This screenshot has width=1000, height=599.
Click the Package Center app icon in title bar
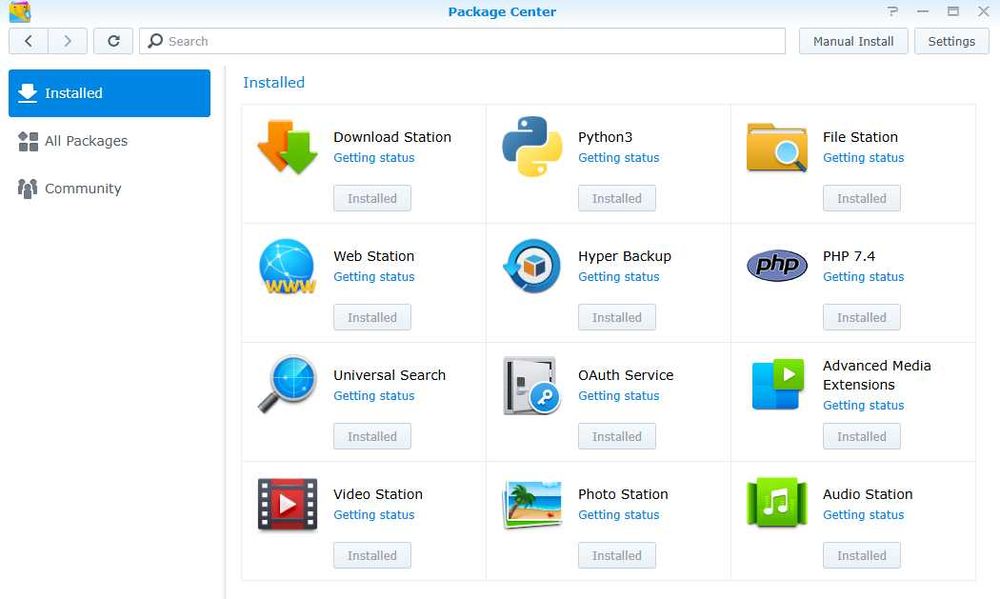coord(20,11)
